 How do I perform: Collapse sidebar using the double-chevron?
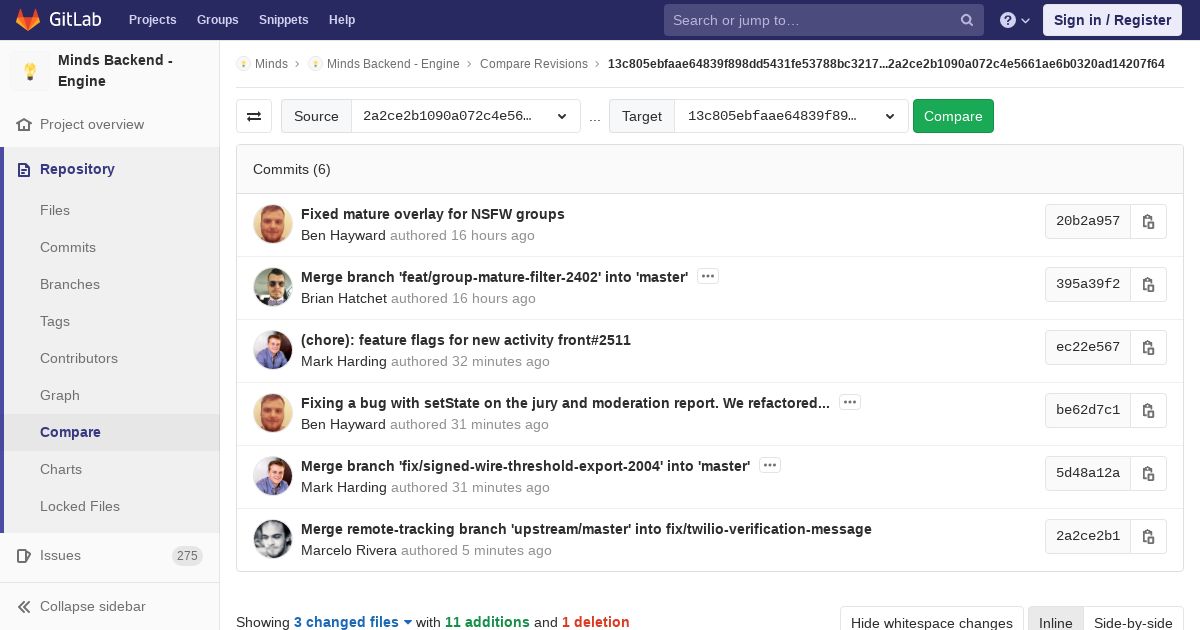pyautogui.click(x=24, y=607)
